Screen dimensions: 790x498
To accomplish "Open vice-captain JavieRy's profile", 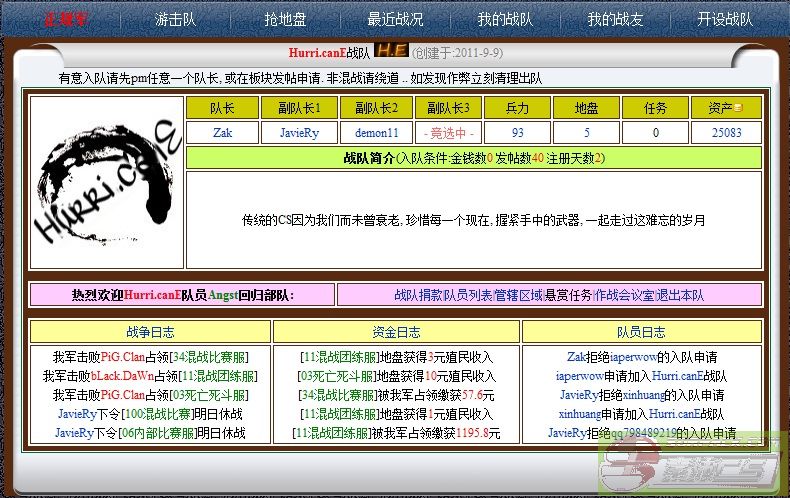I will click(x=299, y=133).
